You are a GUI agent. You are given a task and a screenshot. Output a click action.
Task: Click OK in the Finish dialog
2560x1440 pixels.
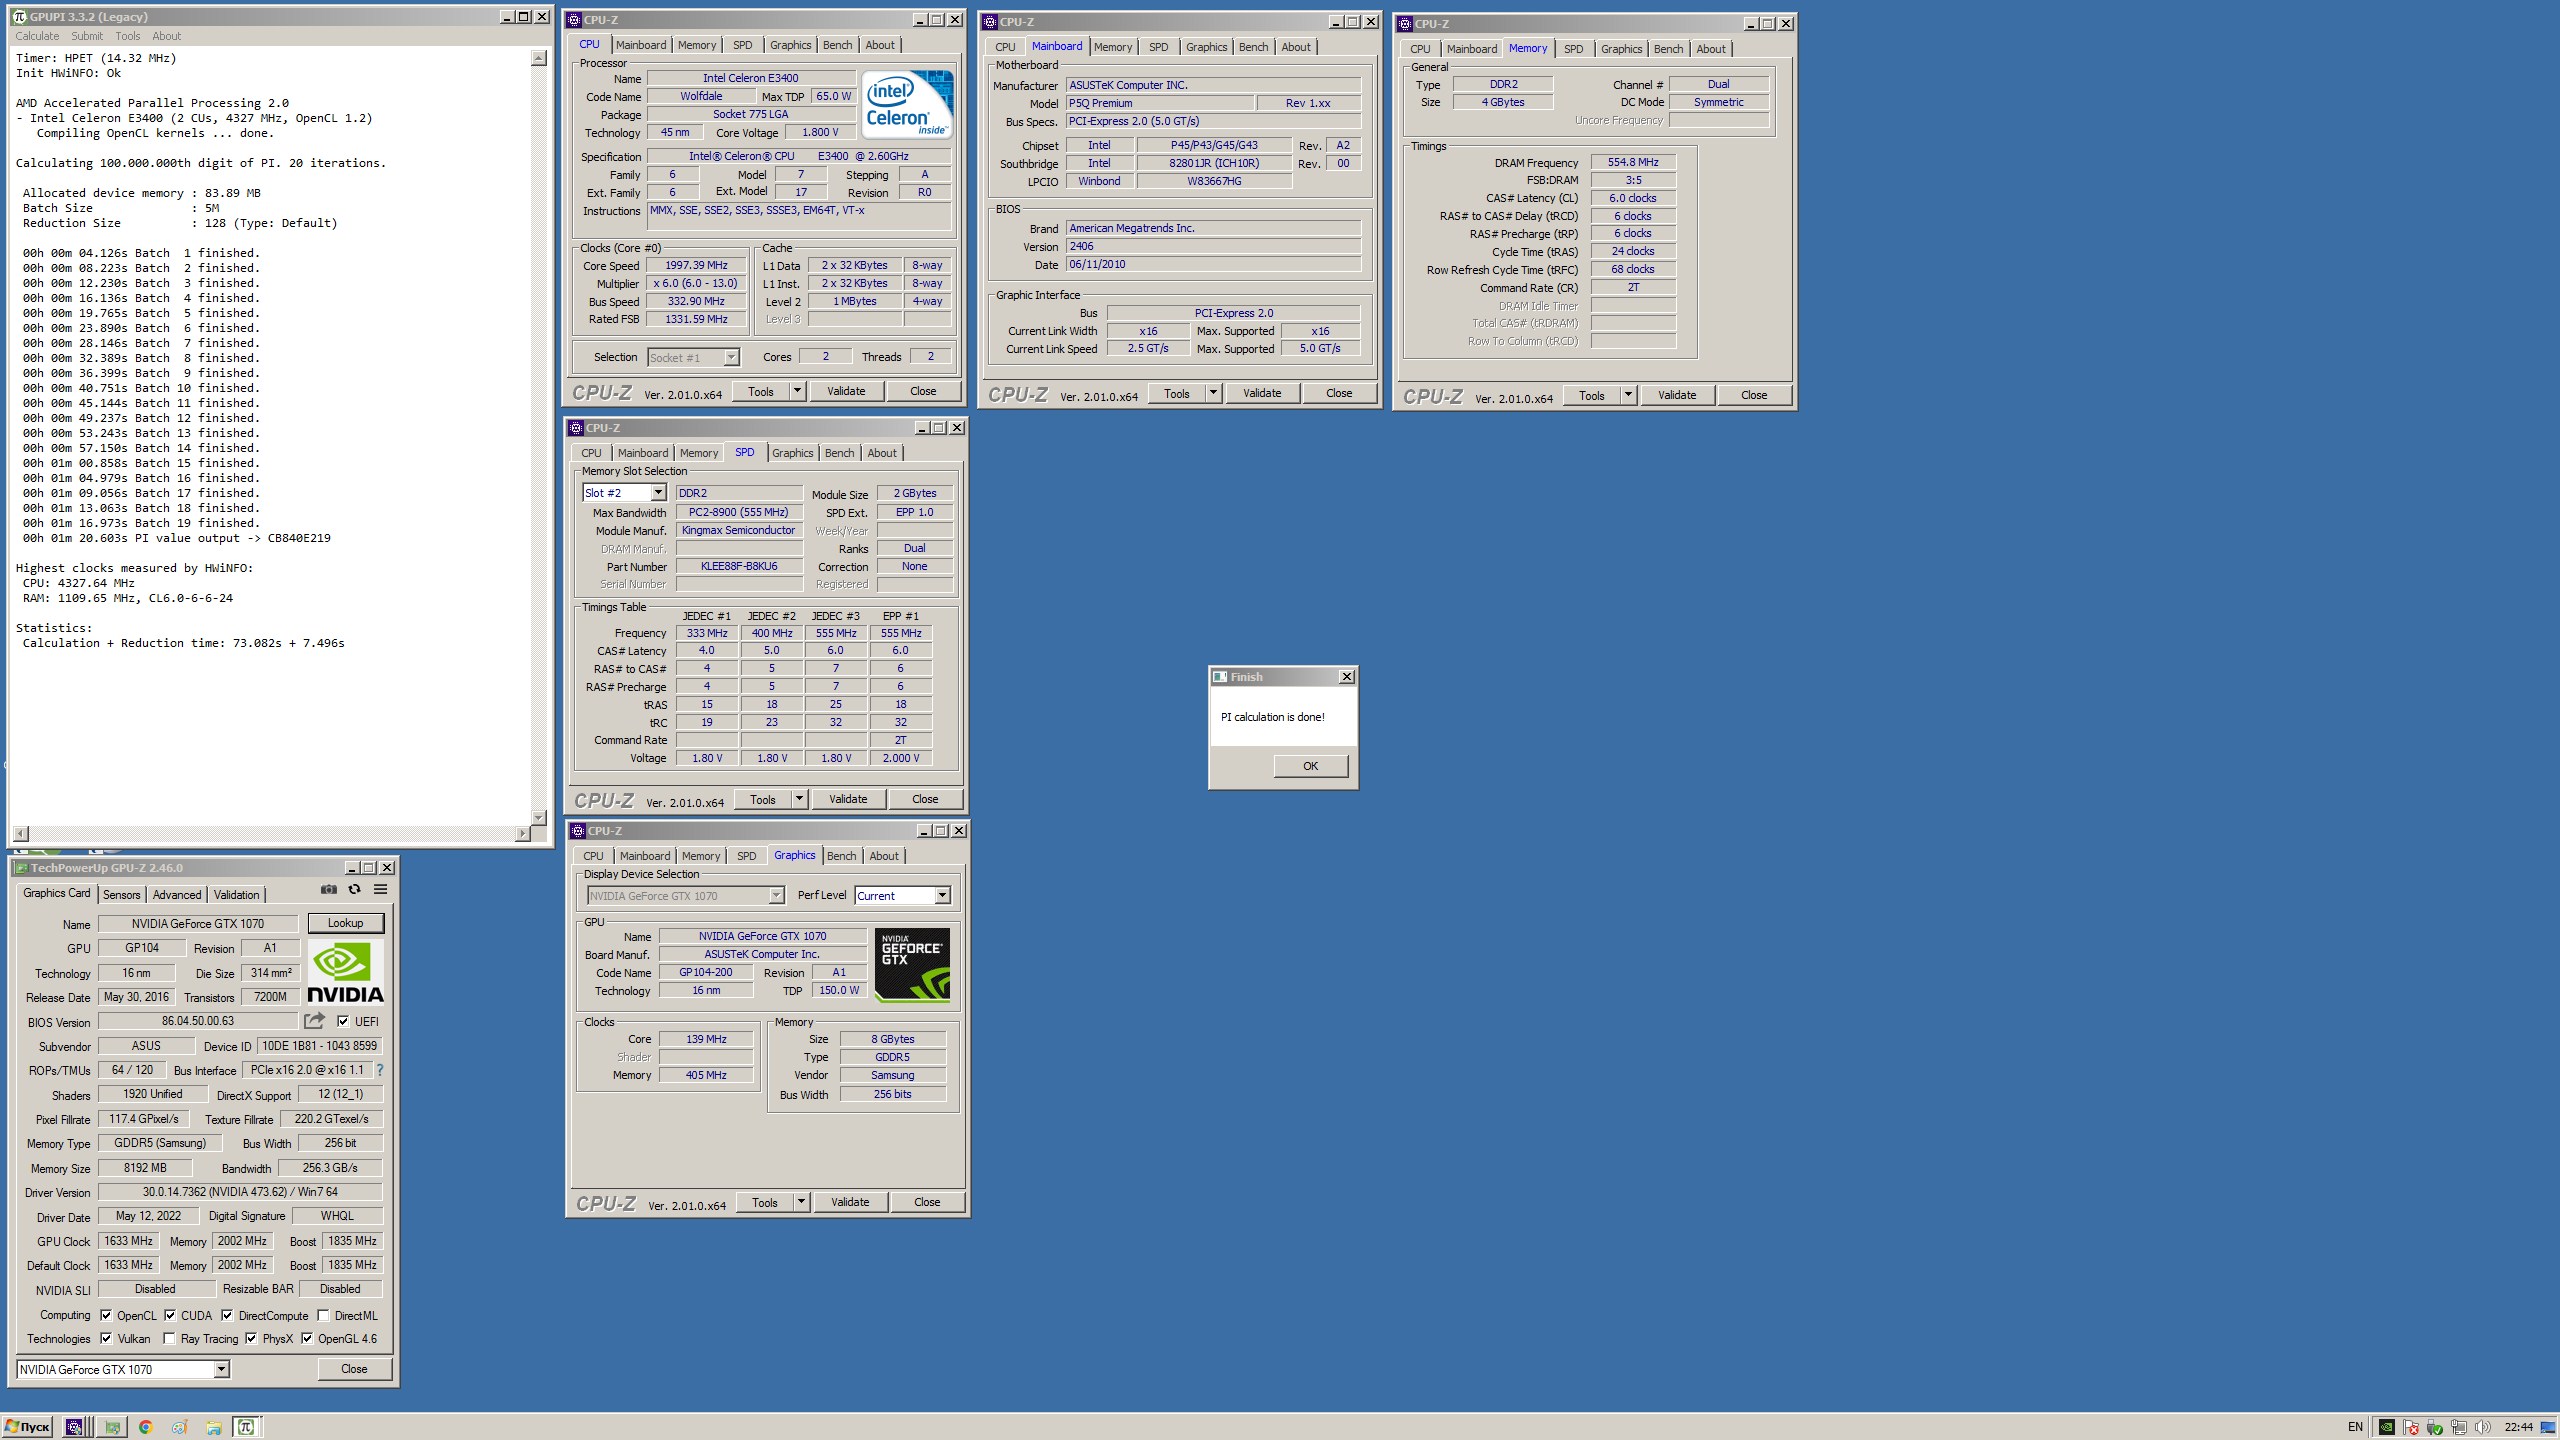pos(1311,766)
